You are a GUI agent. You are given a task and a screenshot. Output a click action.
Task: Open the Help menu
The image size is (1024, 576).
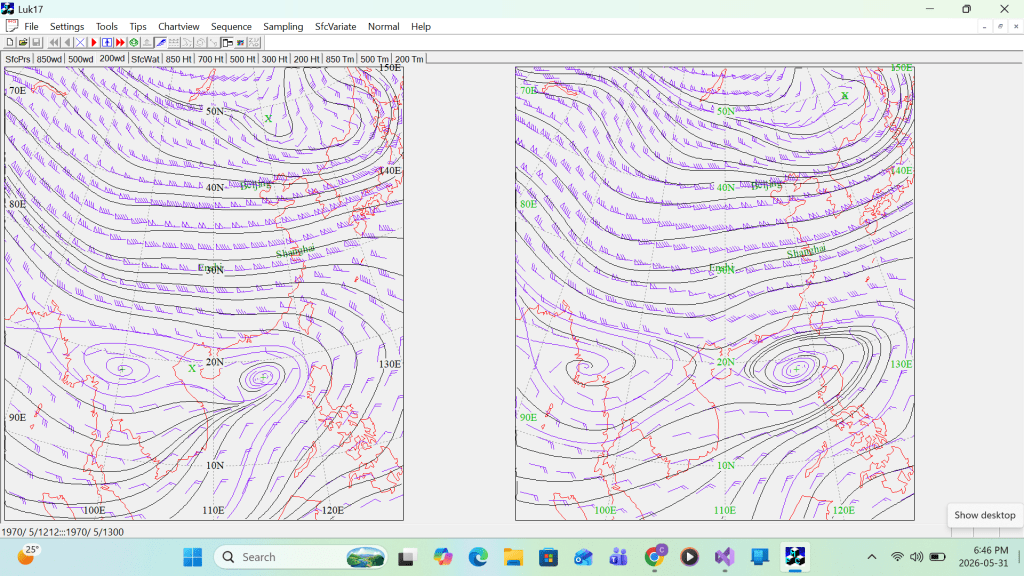(x=421, y=27)
